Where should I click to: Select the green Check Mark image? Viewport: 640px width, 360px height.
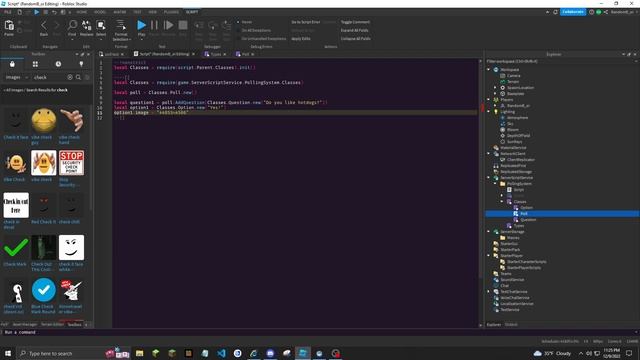coord(16,247)
